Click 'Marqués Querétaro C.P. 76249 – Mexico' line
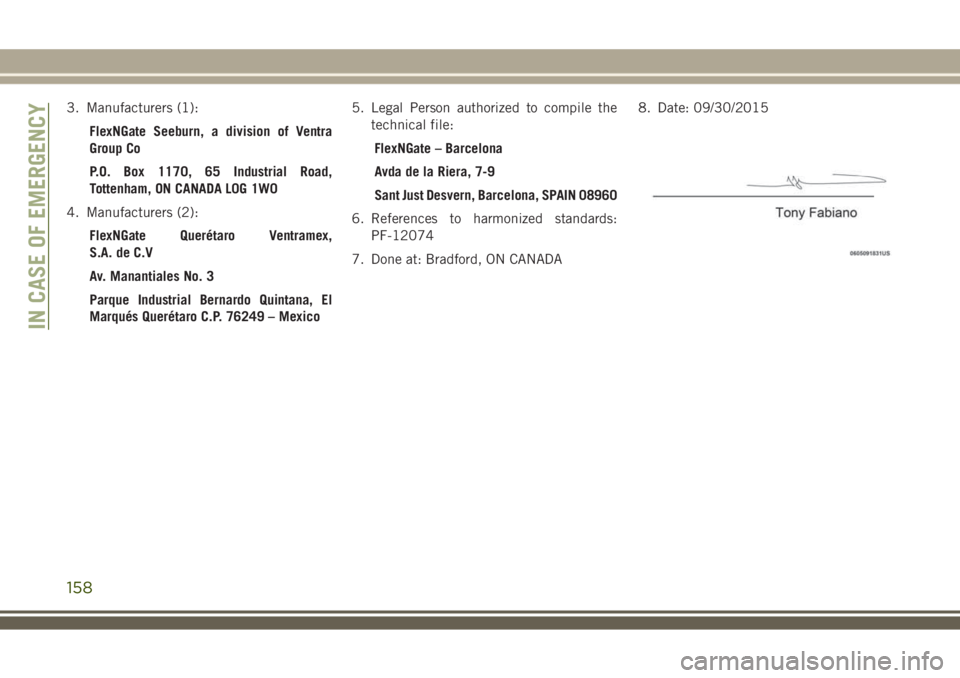960x678 pixels. 204,317
